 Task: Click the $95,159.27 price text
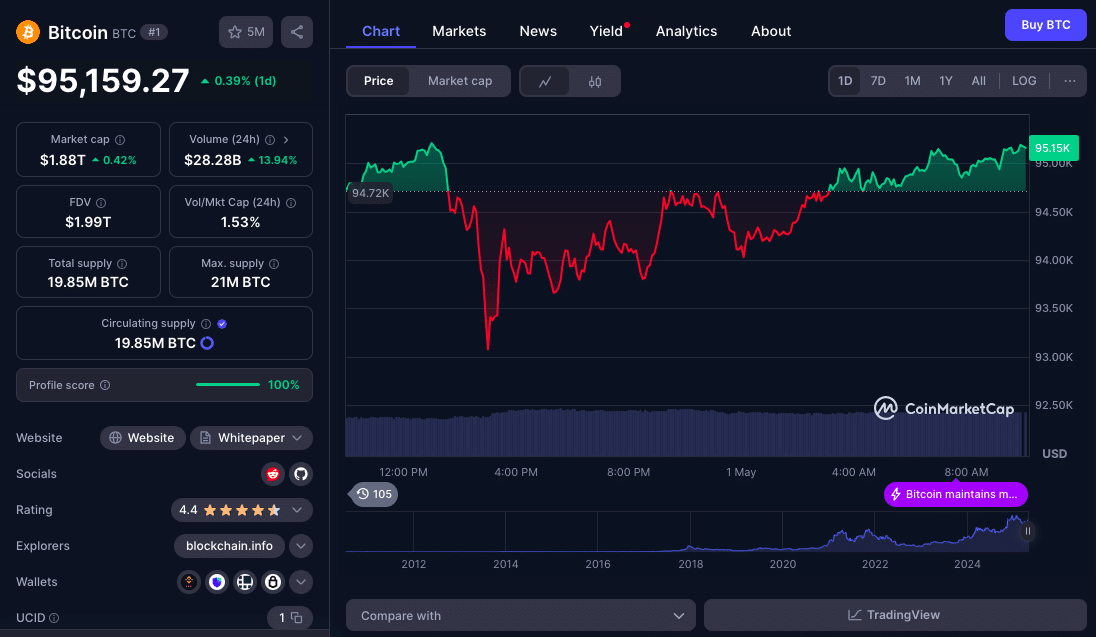[103, 81]
